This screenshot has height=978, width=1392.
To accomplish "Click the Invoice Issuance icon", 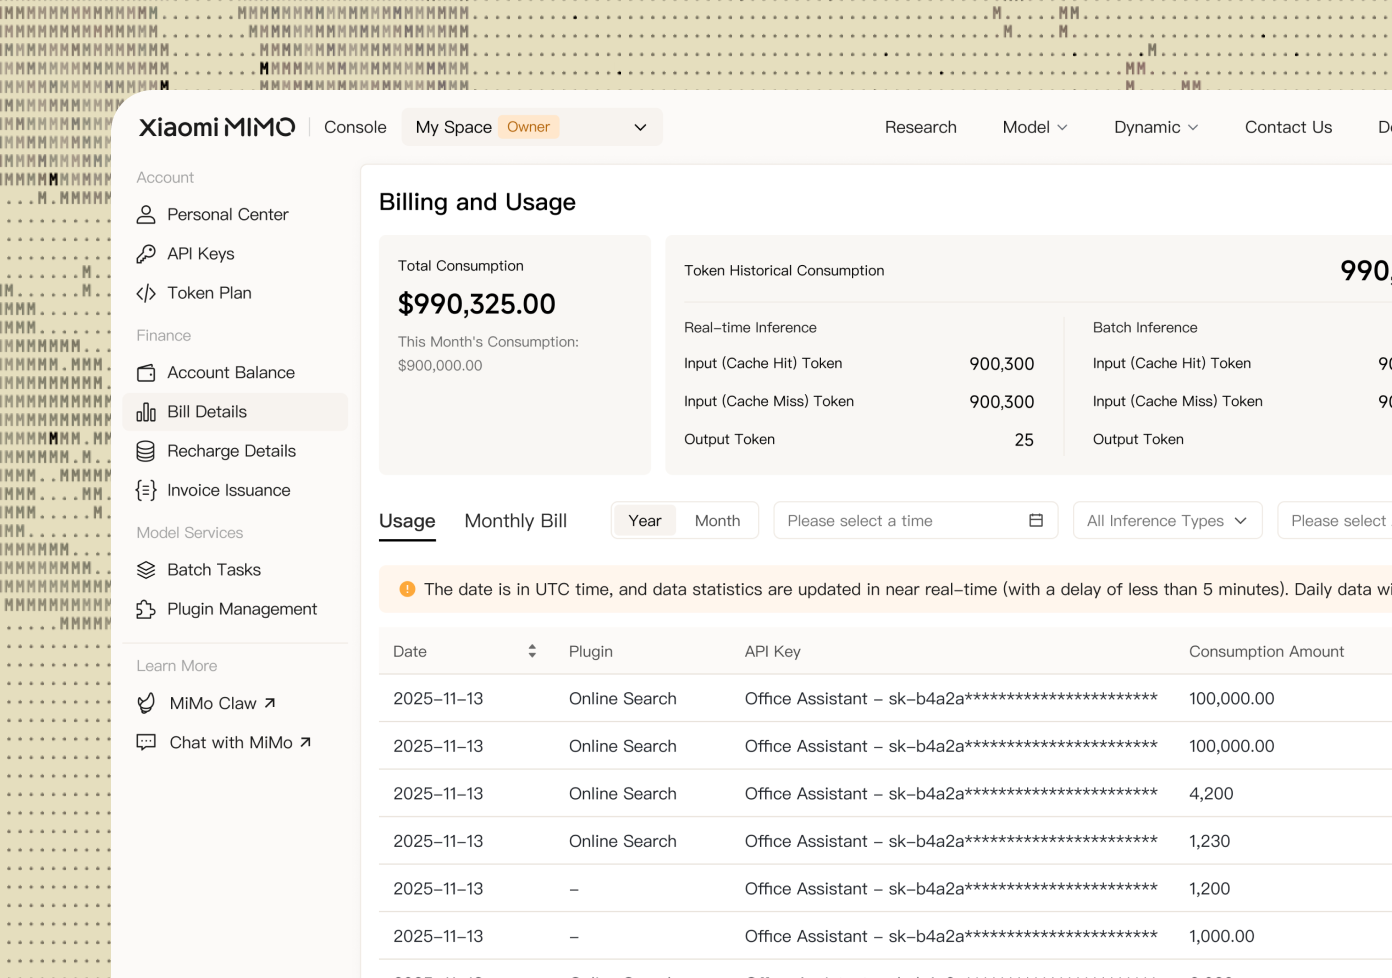I will pos(146,490).
